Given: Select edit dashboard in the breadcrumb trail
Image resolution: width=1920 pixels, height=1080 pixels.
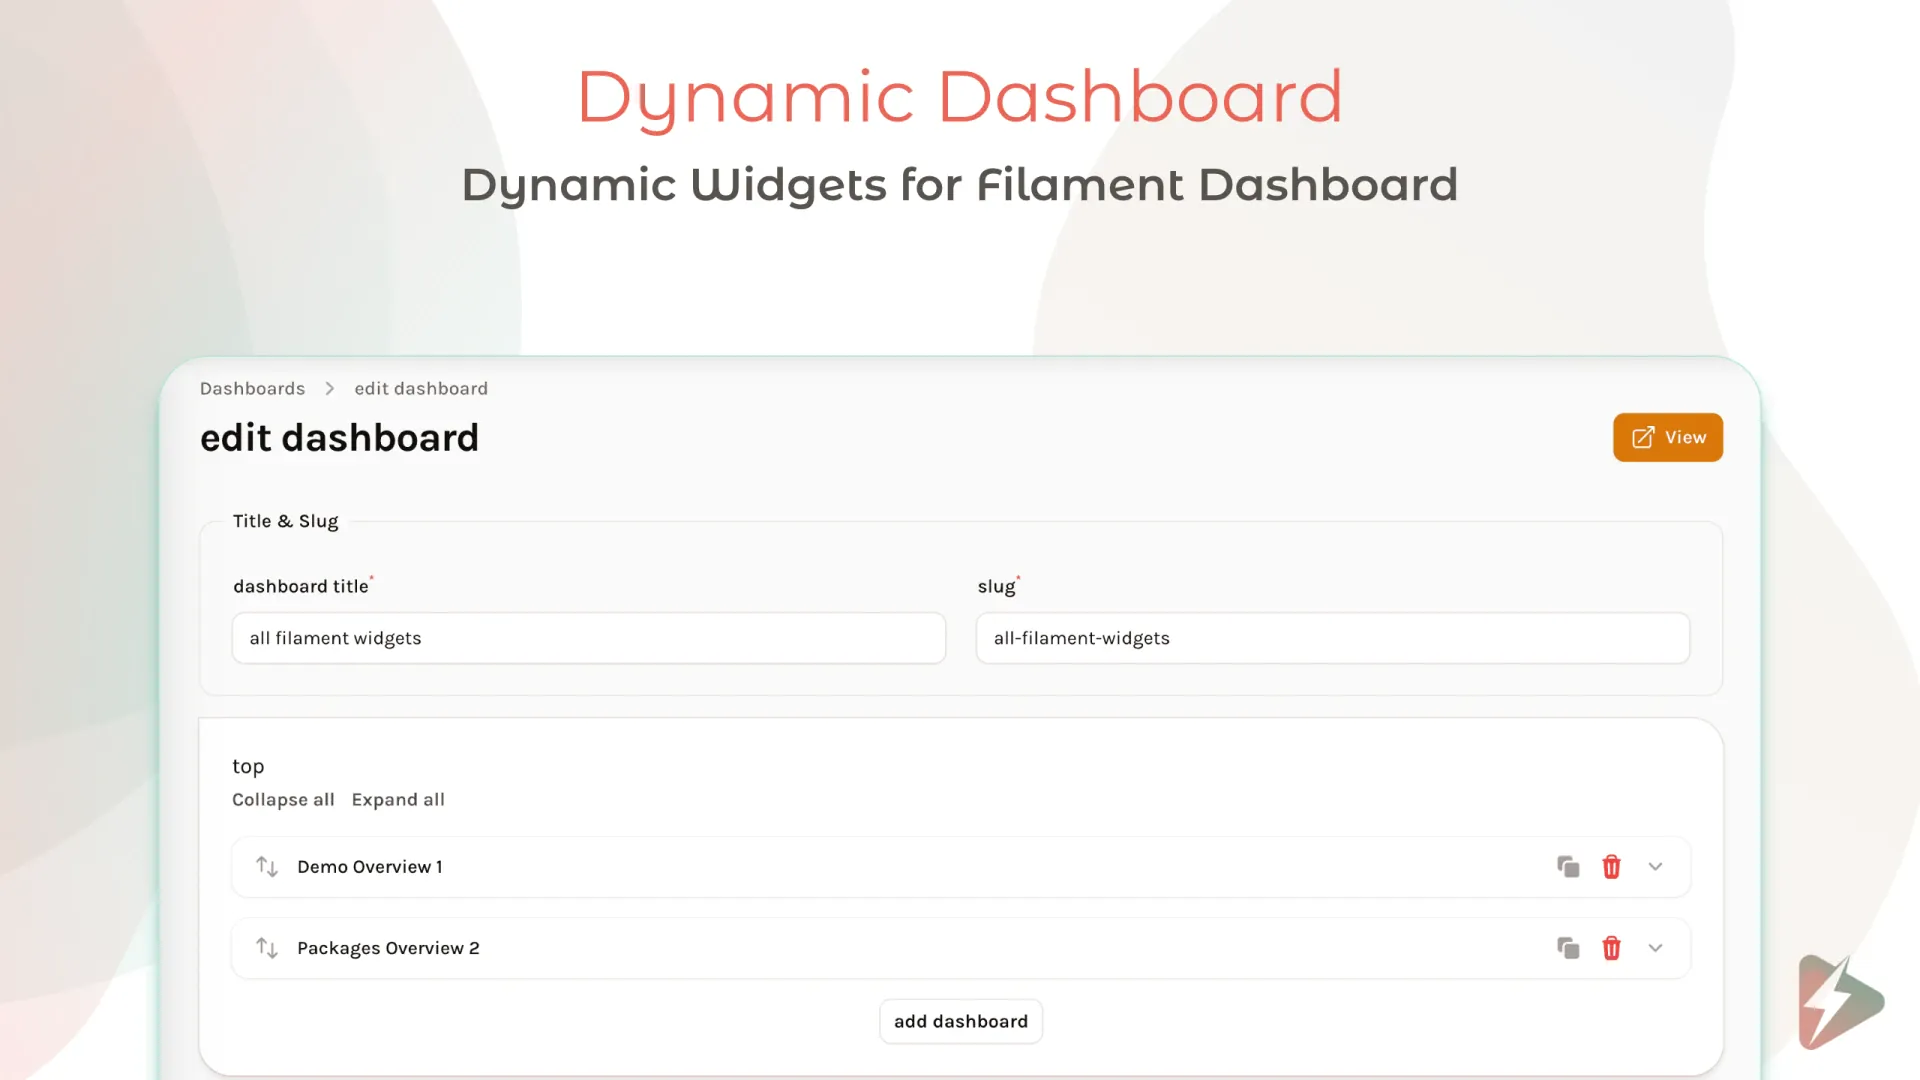Looking at the screenshot, I should (421, 388).
